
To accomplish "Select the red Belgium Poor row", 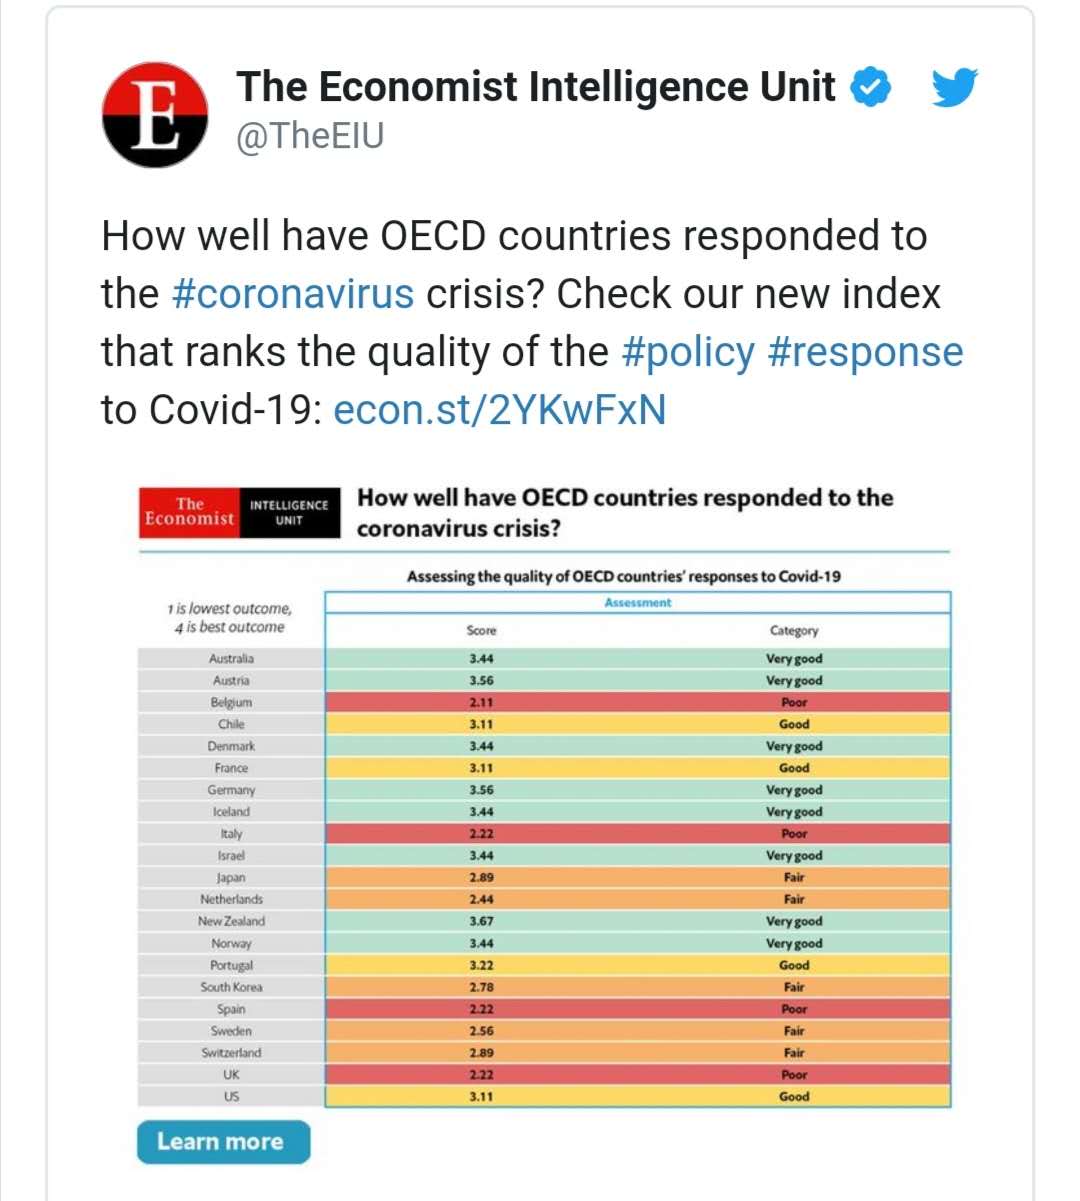I will point(637,702).
